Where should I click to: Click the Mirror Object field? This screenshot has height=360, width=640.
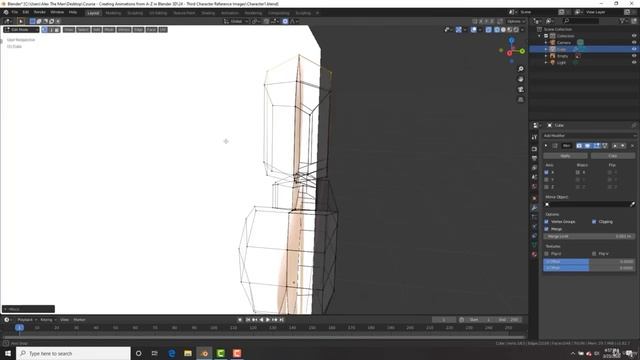point(587,204)
